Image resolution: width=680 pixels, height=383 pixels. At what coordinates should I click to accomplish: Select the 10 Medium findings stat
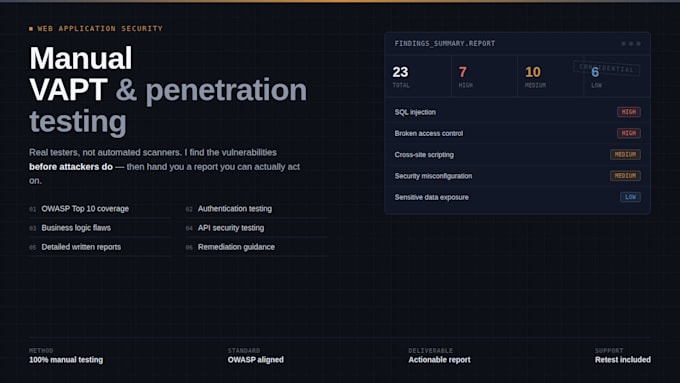click(550, 76)
